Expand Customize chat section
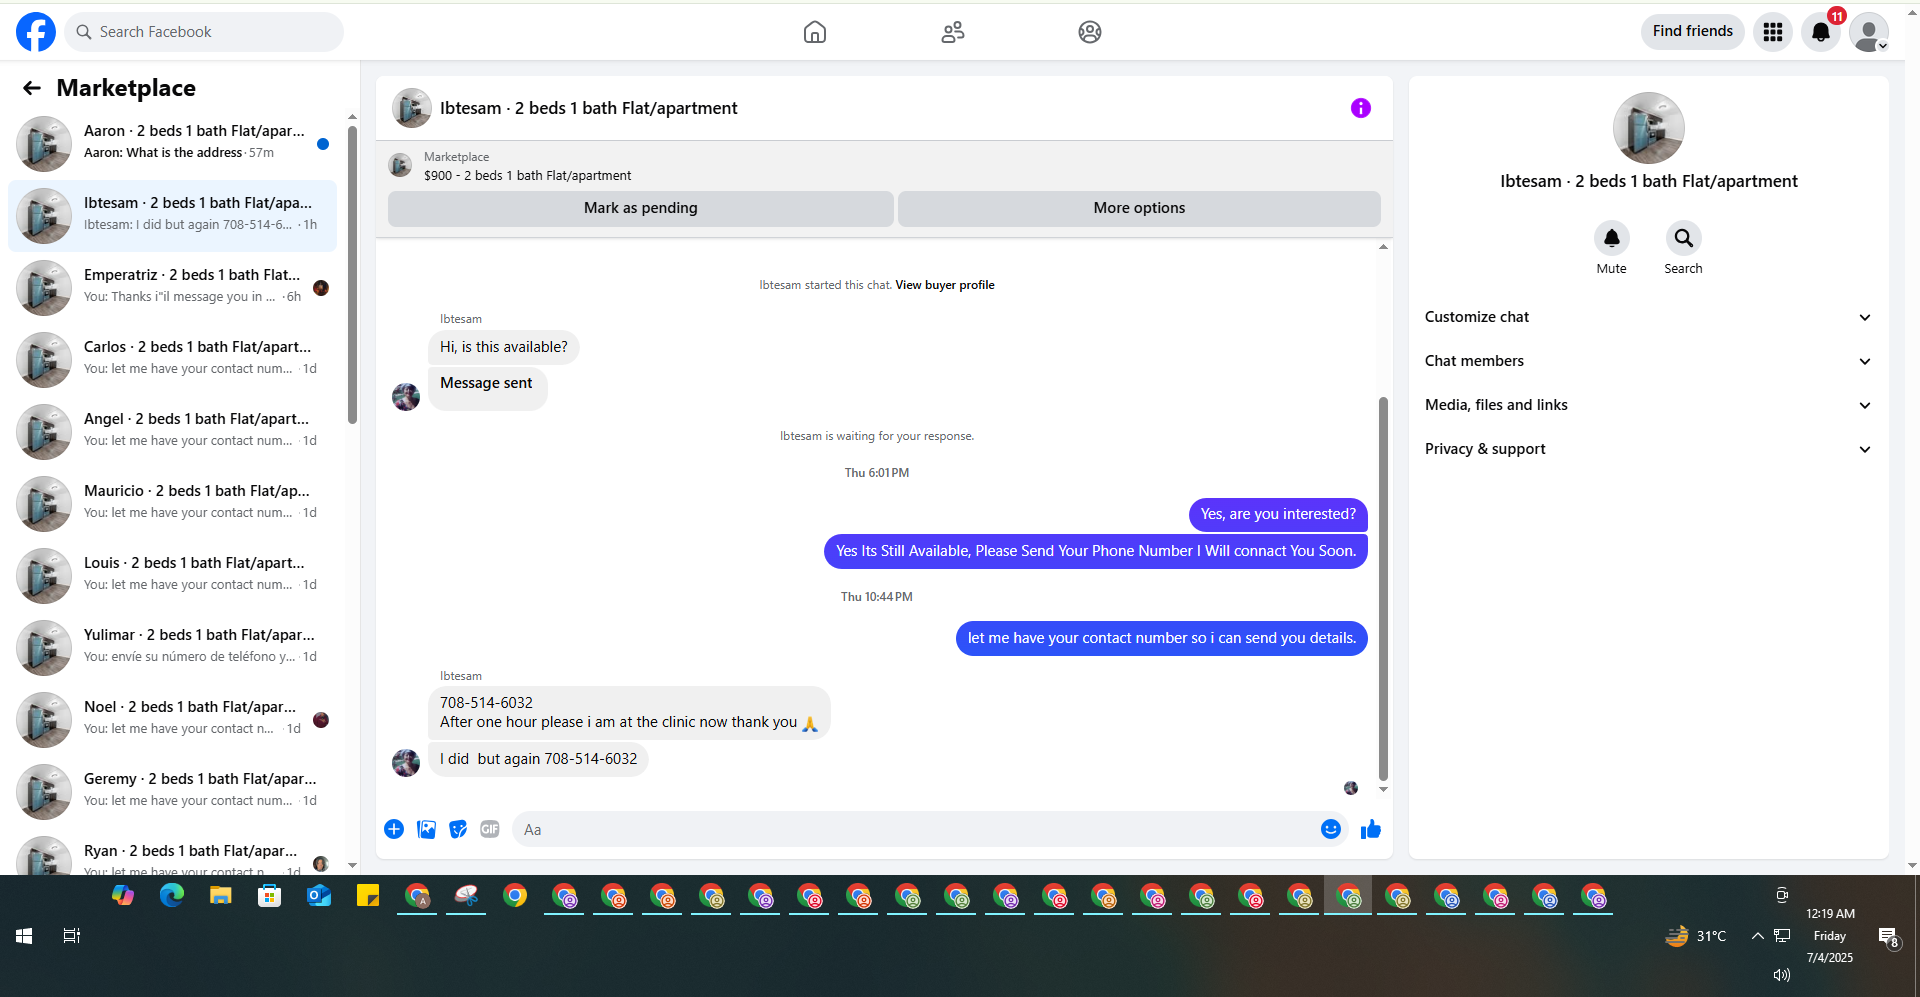The image size is (1920, 997). [1648, 317]
